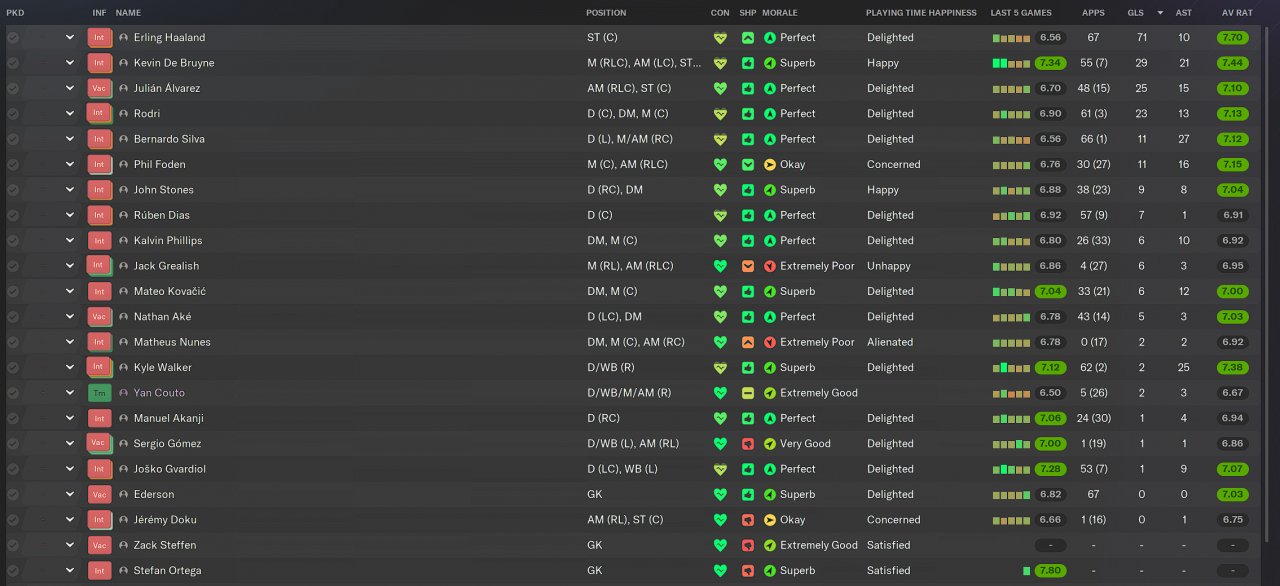Open Rúben Dias's player profile
Viewport: 1280px width, 586px height.
(161, 215)
